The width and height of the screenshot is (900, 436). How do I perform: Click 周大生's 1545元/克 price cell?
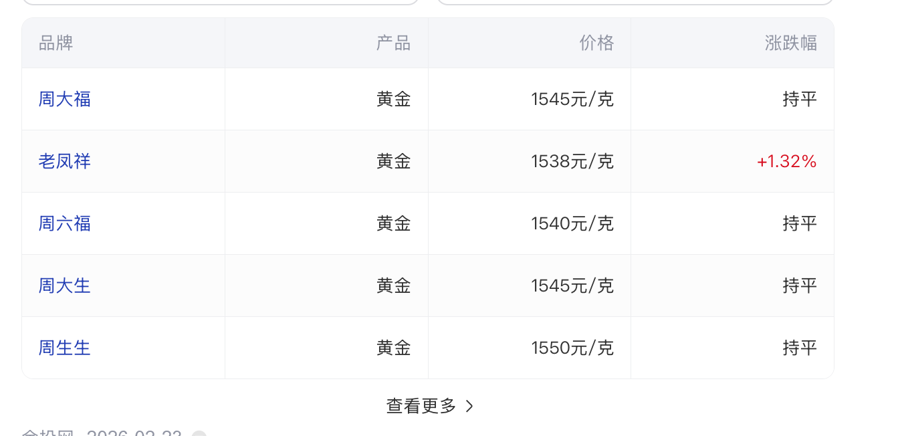(572, 285)
